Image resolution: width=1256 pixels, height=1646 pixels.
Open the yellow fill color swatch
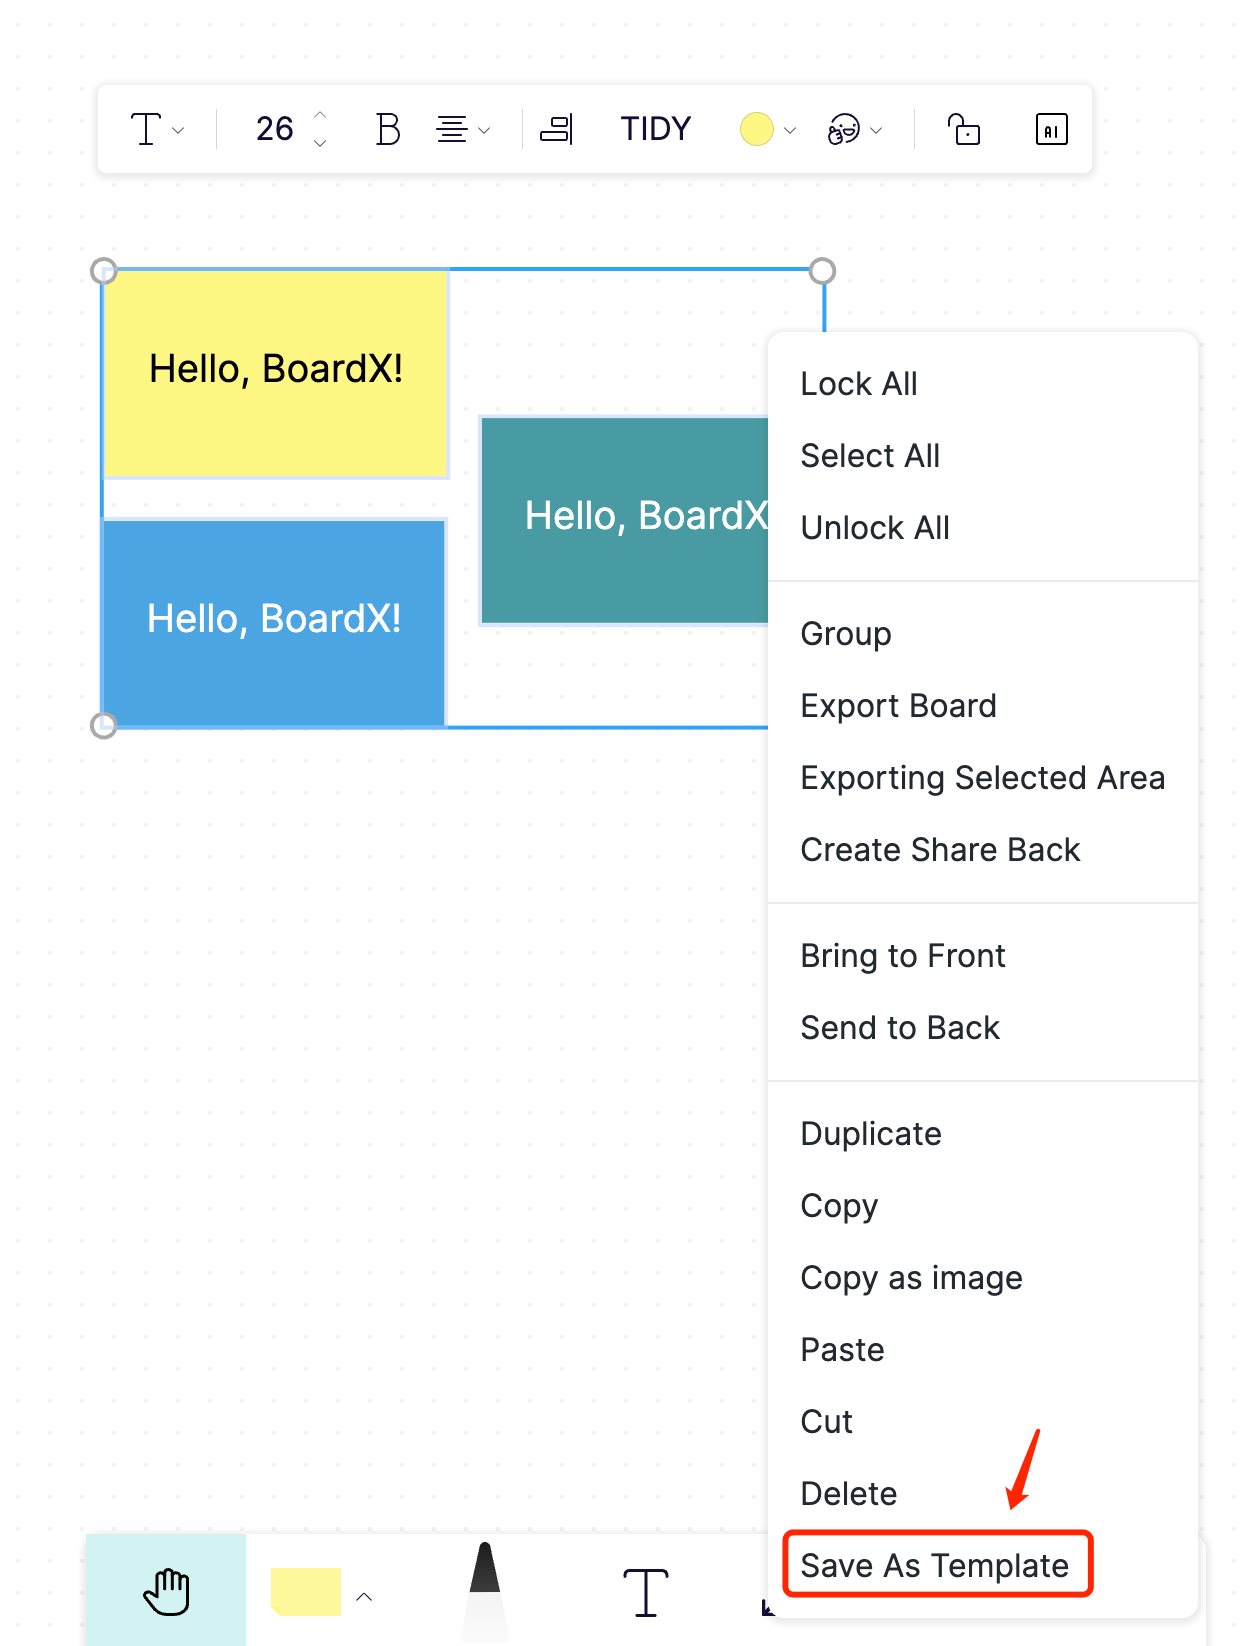coord(757,129)
